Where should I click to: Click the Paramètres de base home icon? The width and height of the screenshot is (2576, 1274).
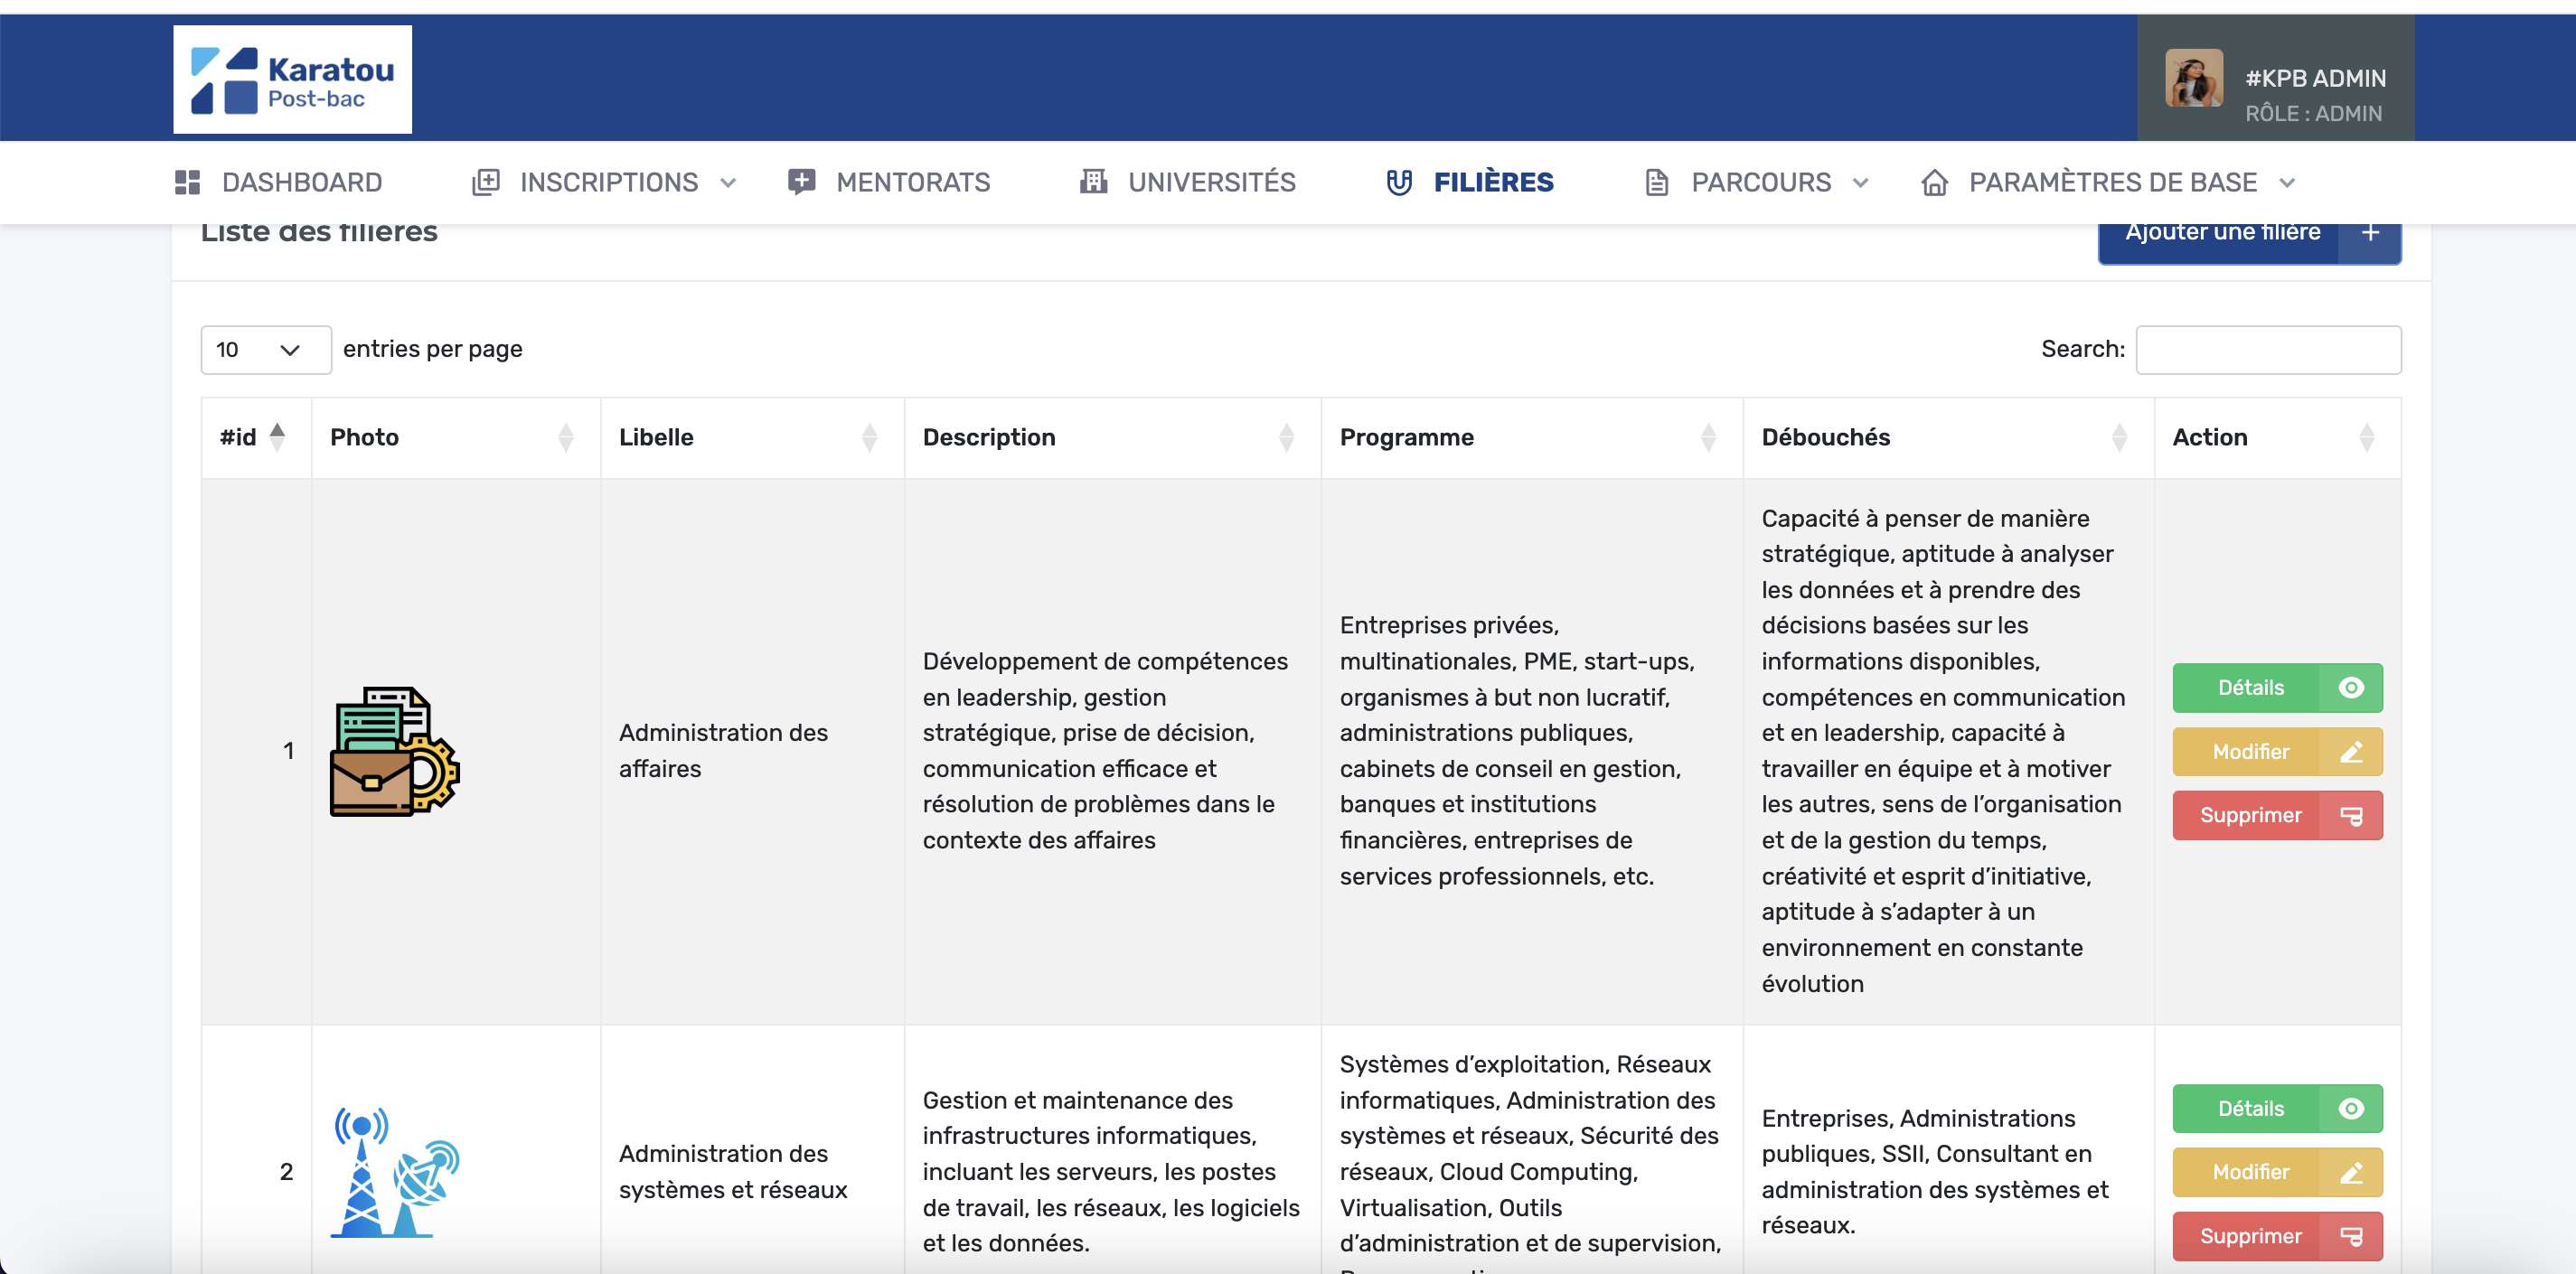(x=1935, y=182)
